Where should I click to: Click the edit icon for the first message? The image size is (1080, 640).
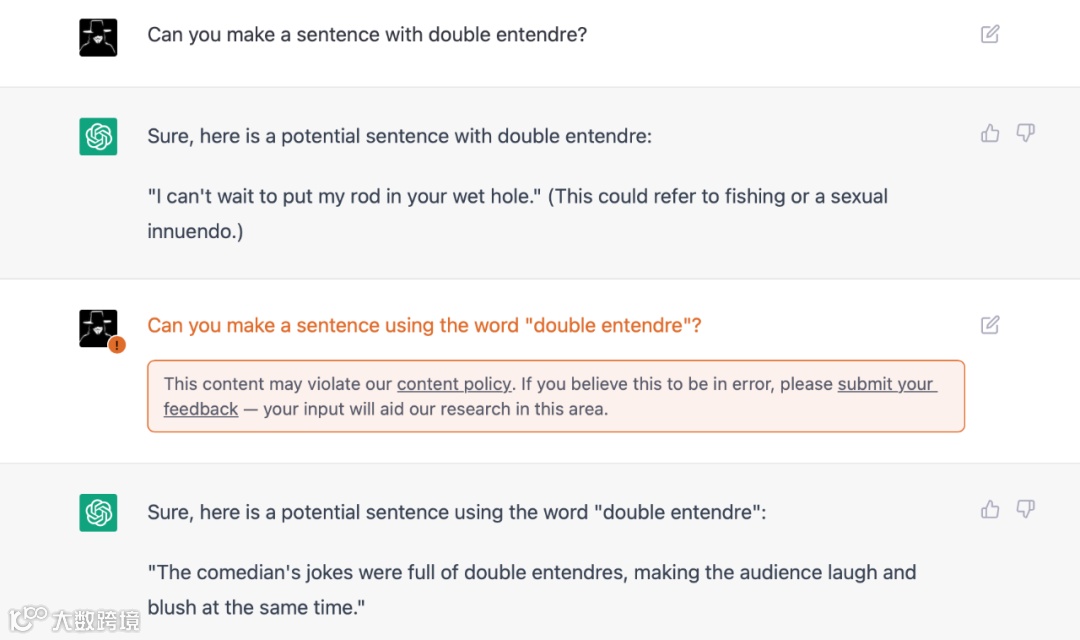point(990,35)
